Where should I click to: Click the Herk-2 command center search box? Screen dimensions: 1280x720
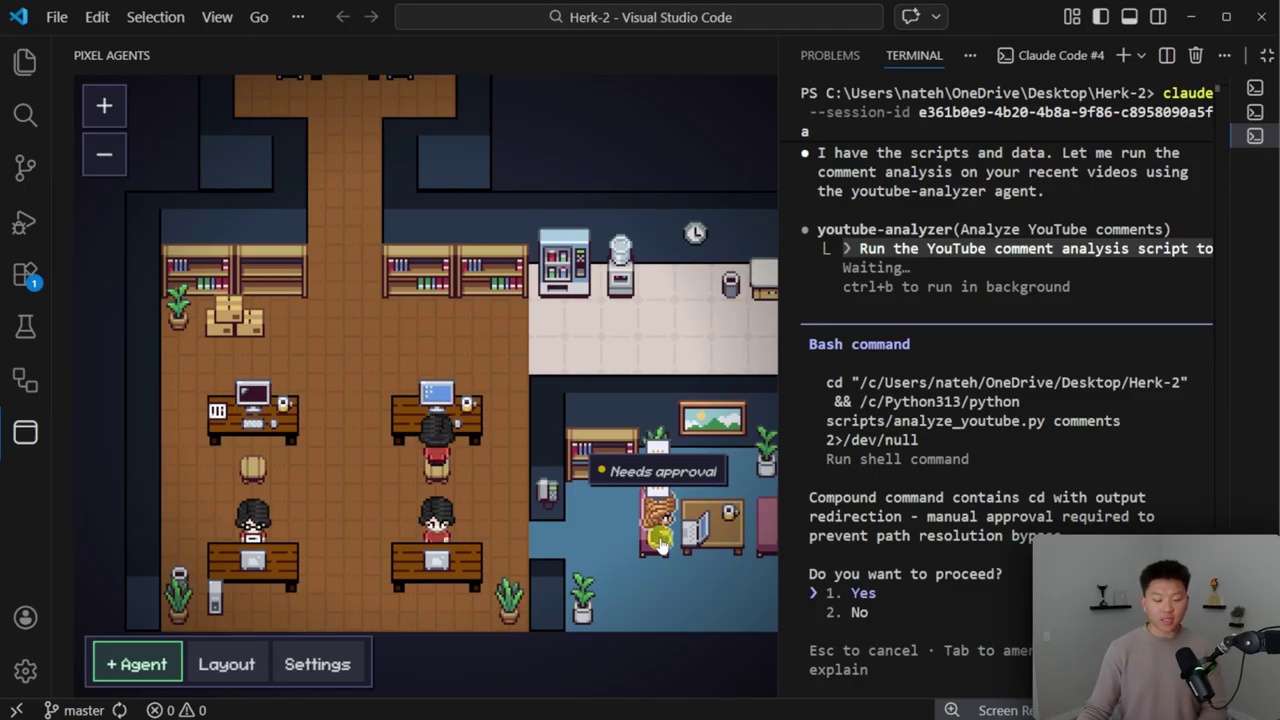[639, 17]
